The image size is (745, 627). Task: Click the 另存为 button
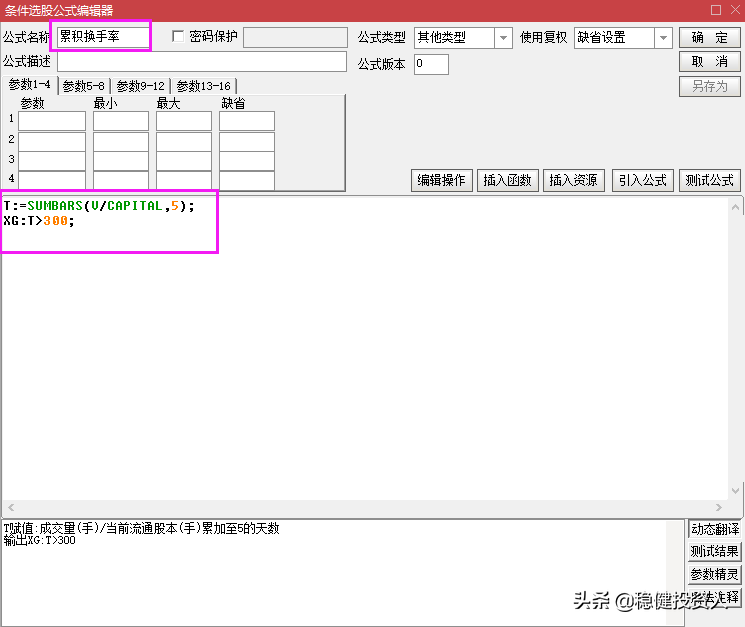pyautogui.click(x=709, y=86)
